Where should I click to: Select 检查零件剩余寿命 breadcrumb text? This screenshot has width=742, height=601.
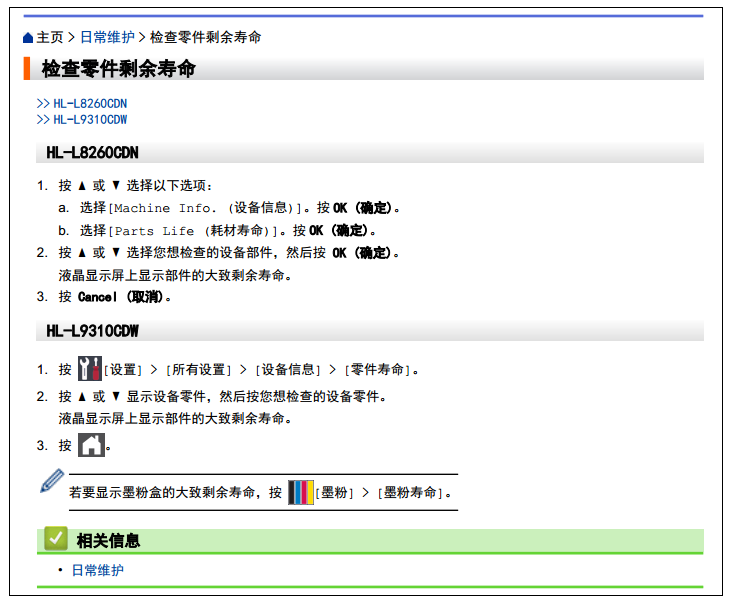[x=205, y=37]
